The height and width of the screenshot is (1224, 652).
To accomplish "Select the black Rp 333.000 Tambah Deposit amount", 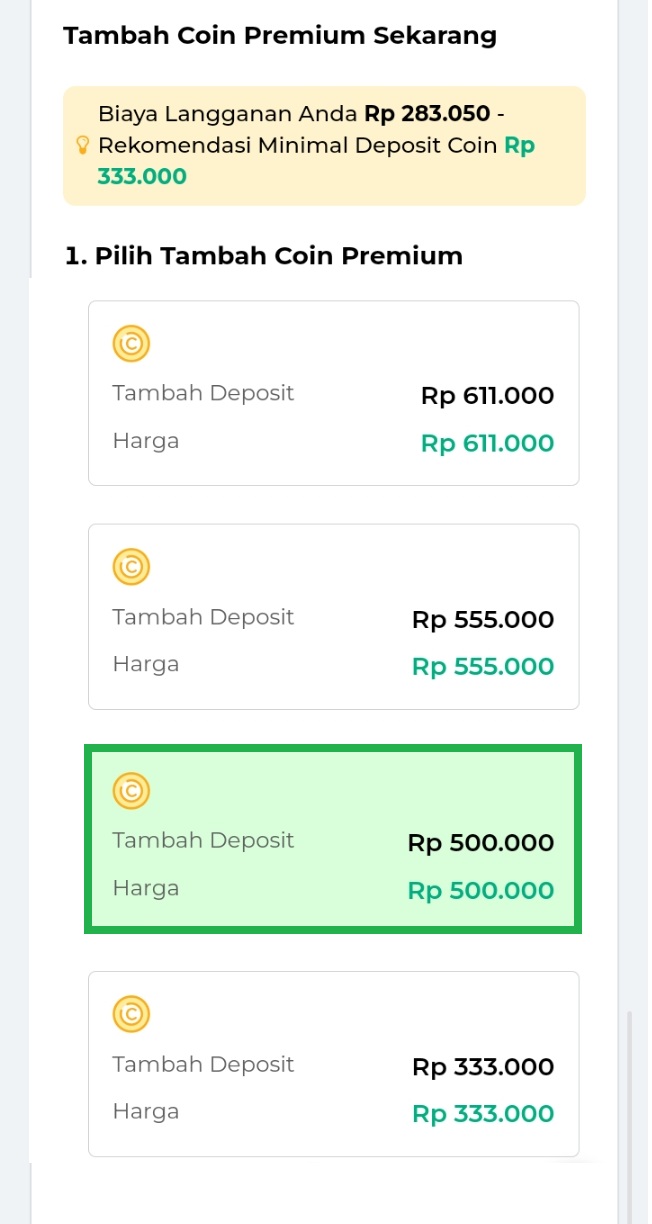I will pos(483,1067).
